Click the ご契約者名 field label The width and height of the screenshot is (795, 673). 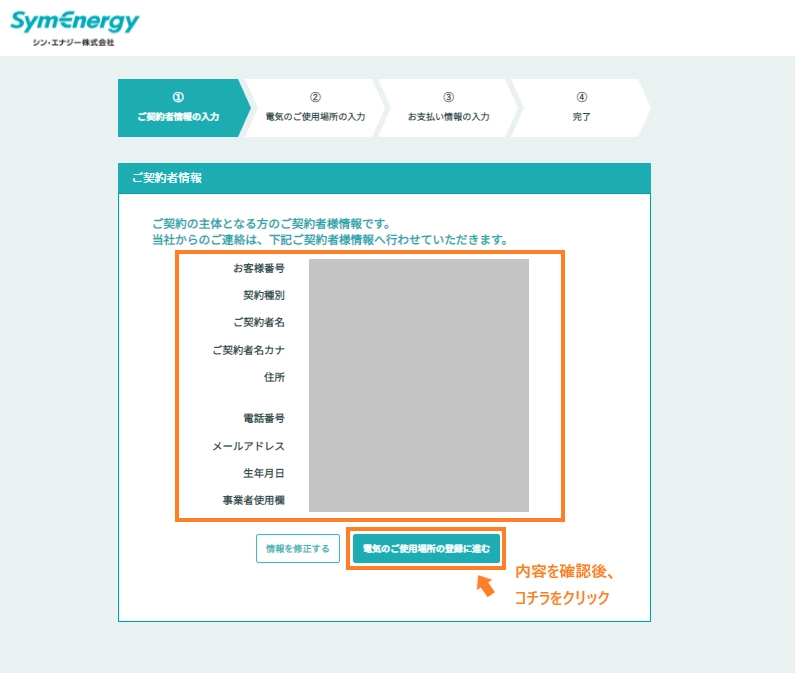point(259,323)
